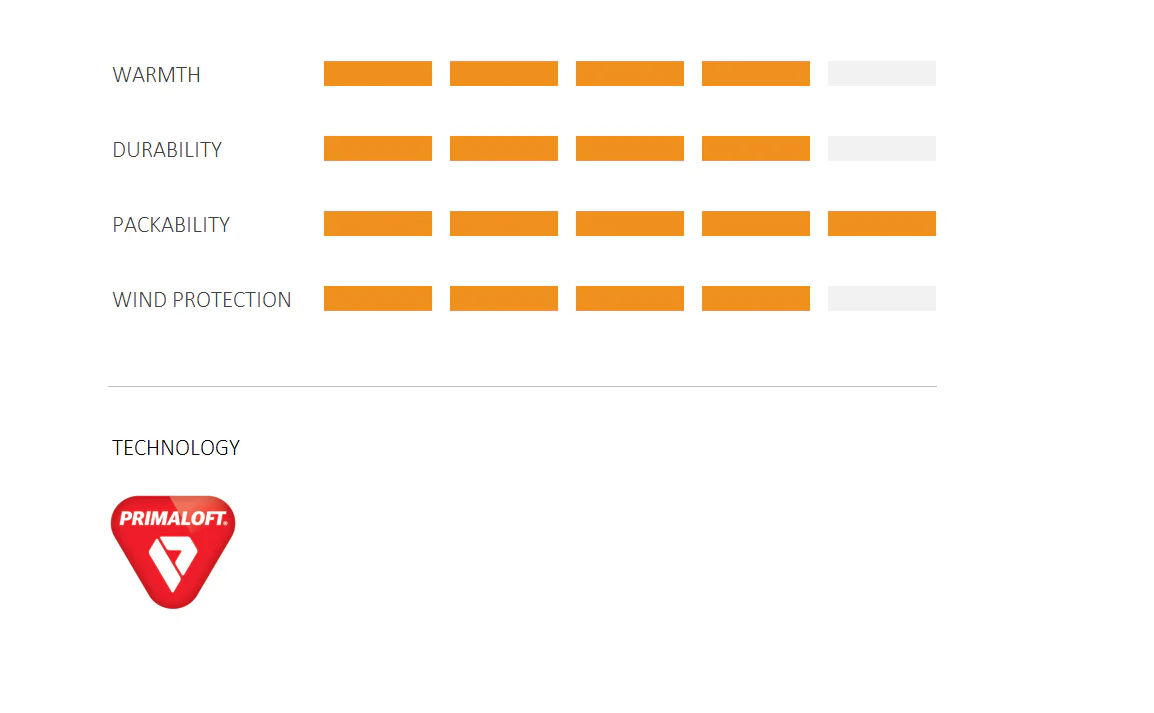Viewport: 1154px width, 713px height.
Task: Select the WIND PROTECTION label
Action: click(x=202, y=300)
